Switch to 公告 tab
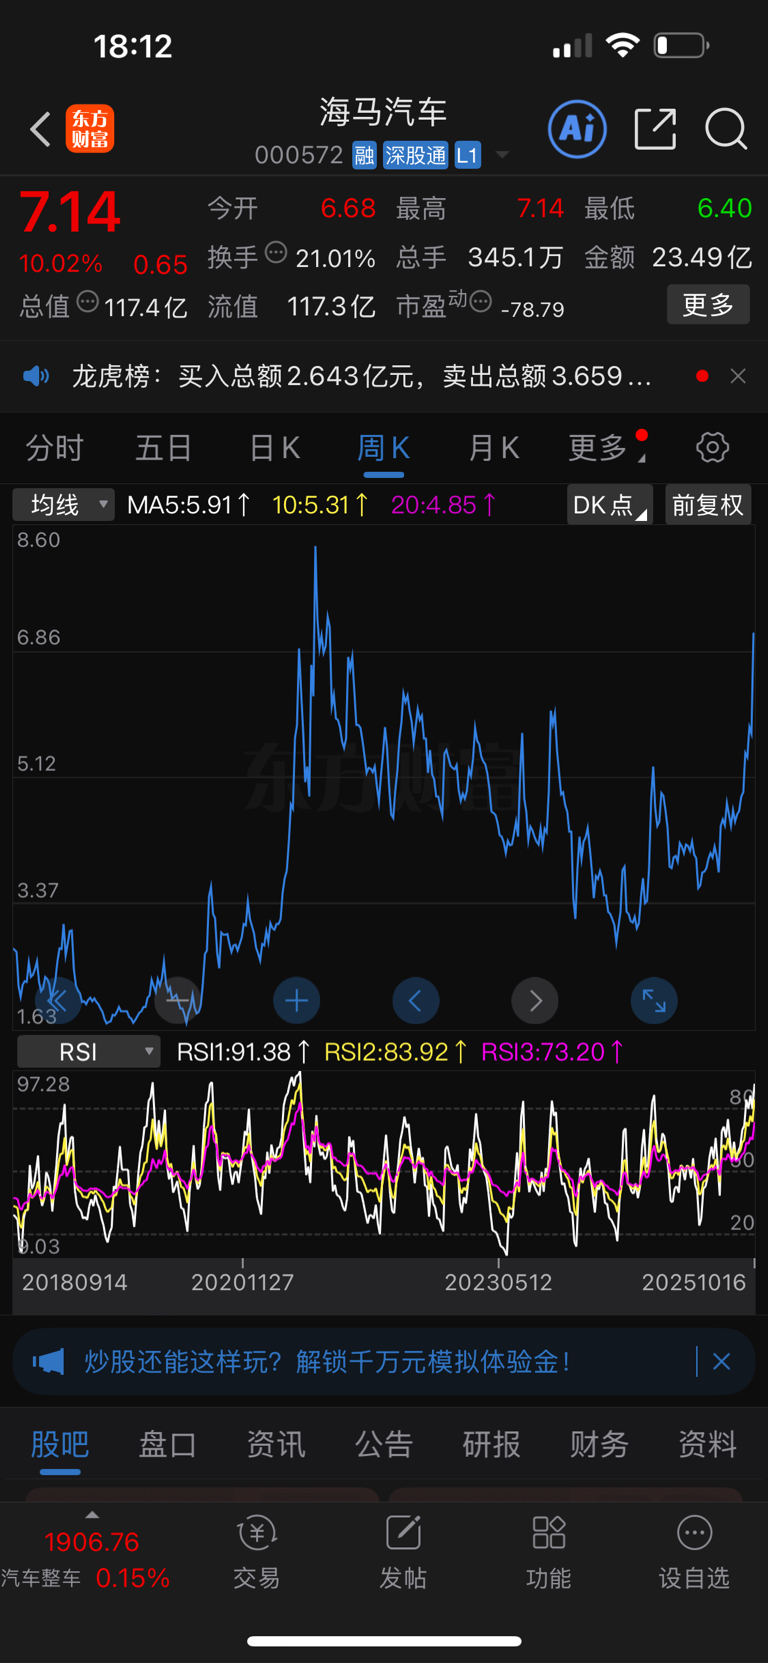The image size is (768, 1663). (x=383, y=1444)
